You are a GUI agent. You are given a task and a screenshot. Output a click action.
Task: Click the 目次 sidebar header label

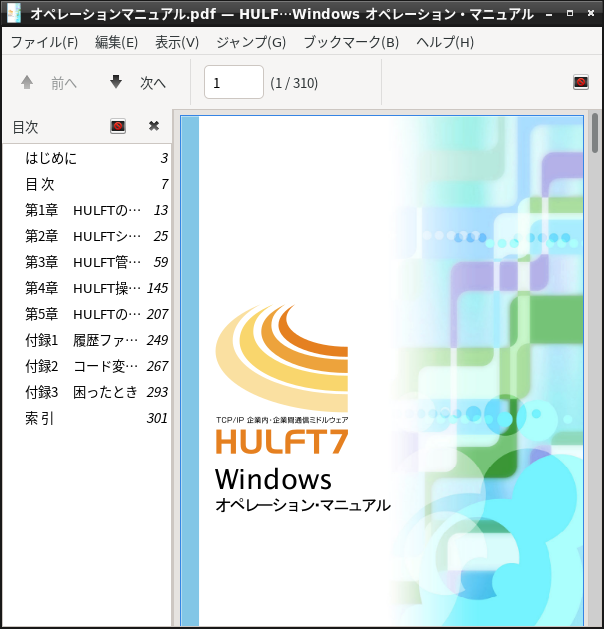point(25,127)
